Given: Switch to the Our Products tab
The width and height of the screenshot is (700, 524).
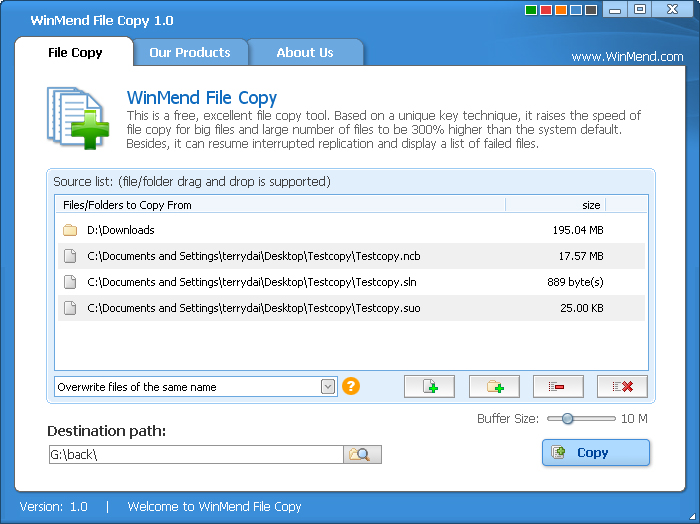Looking at the screenshot, I should (x=190, y=53).
